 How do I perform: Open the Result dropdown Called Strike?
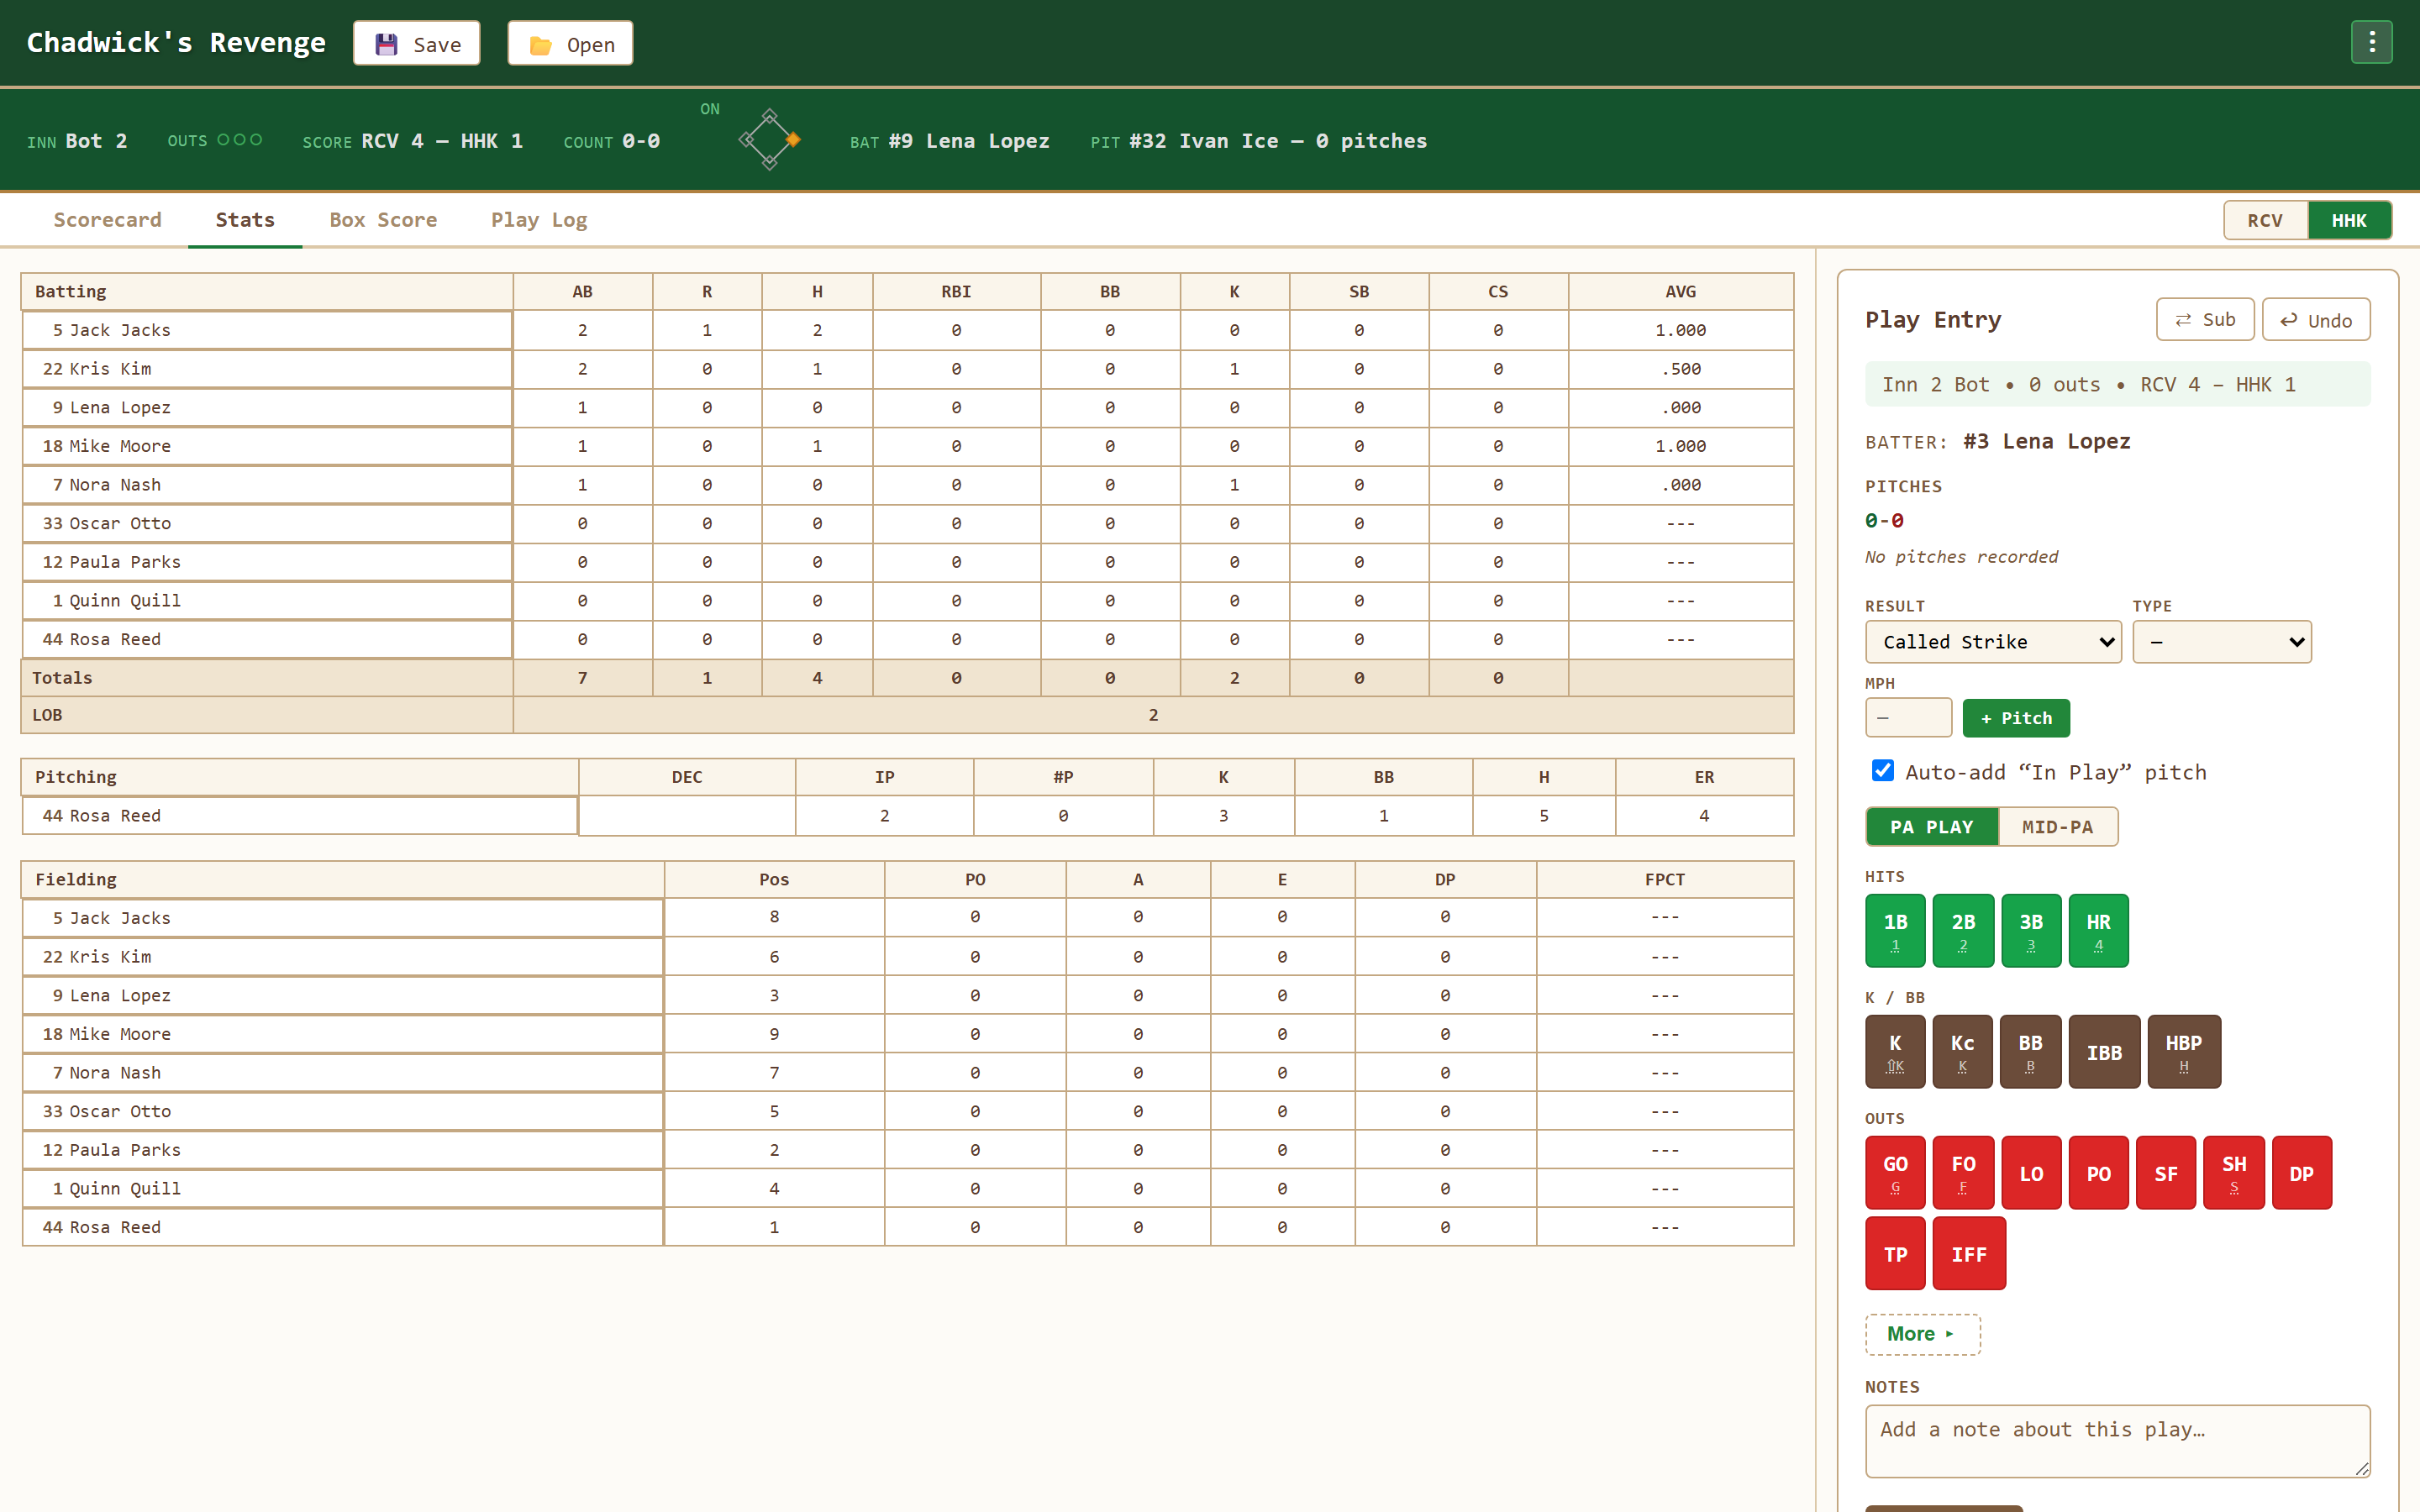(x=1992, y=641)
